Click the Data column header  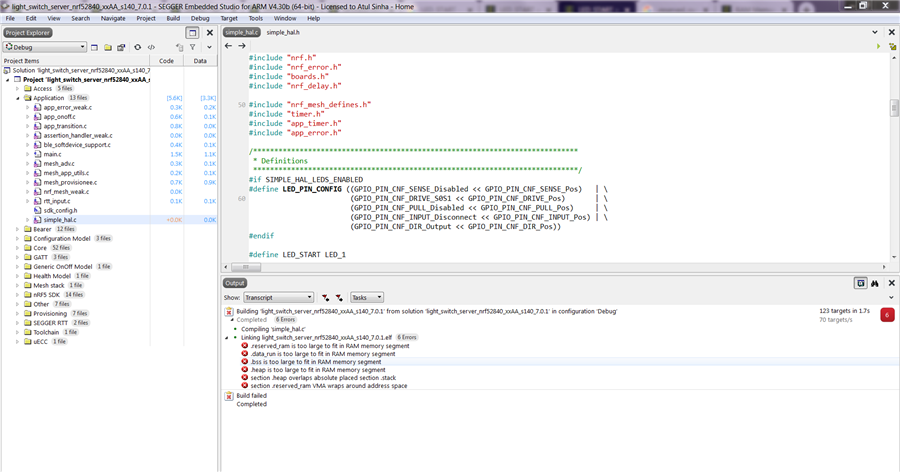[x=200, y=60]
